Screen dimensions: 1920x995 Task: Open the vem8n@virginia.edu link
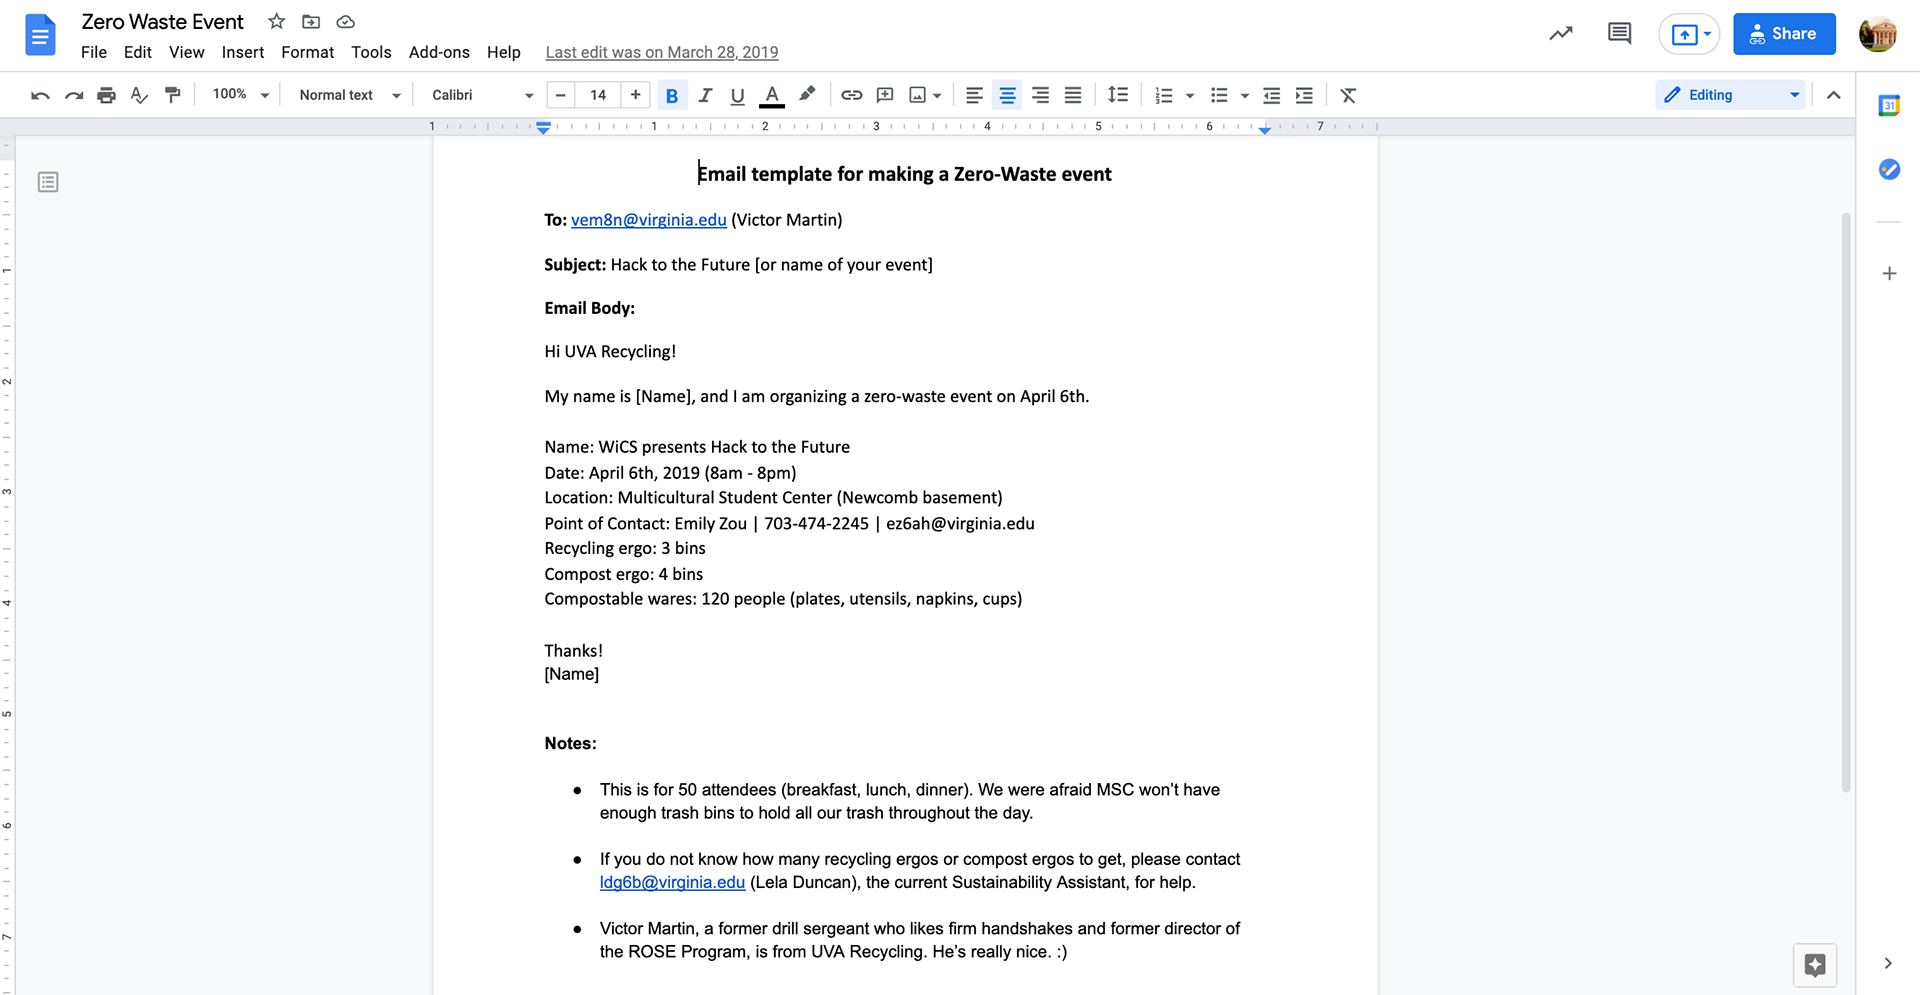pos(649,220)
